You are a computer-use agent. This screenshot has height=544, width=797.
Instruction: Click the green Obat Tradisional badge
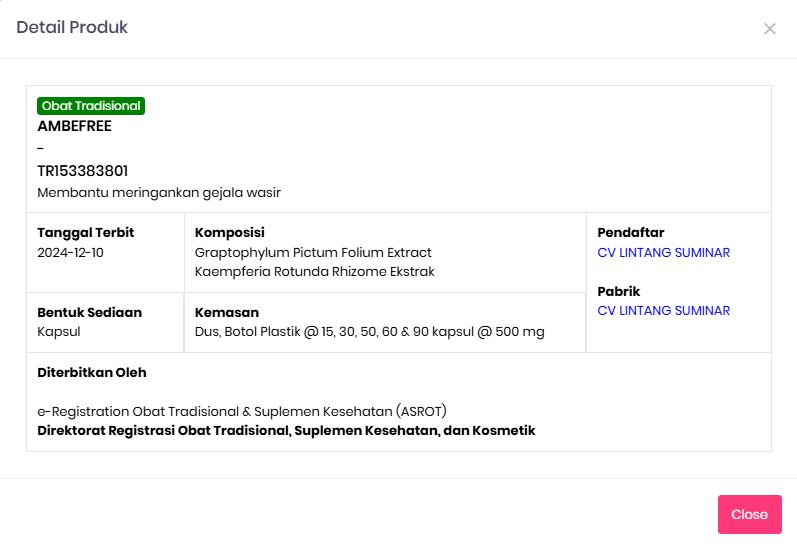pos(91,106)
